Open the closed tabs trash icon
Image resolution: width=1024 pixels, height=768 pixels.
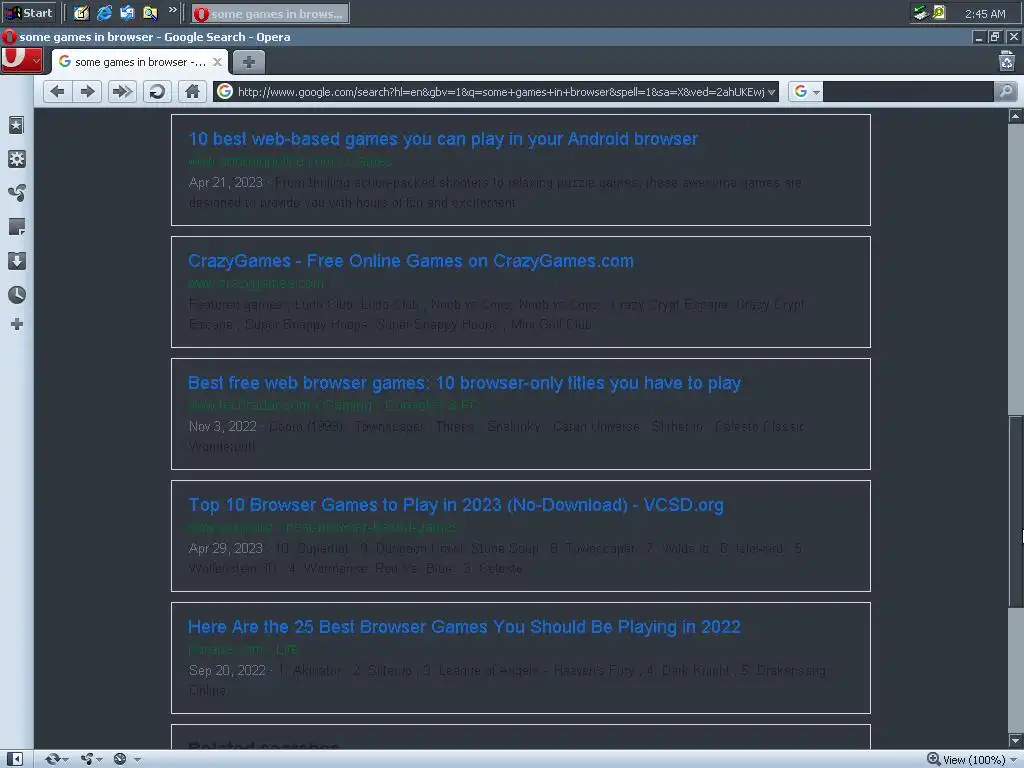[1006, 61]
